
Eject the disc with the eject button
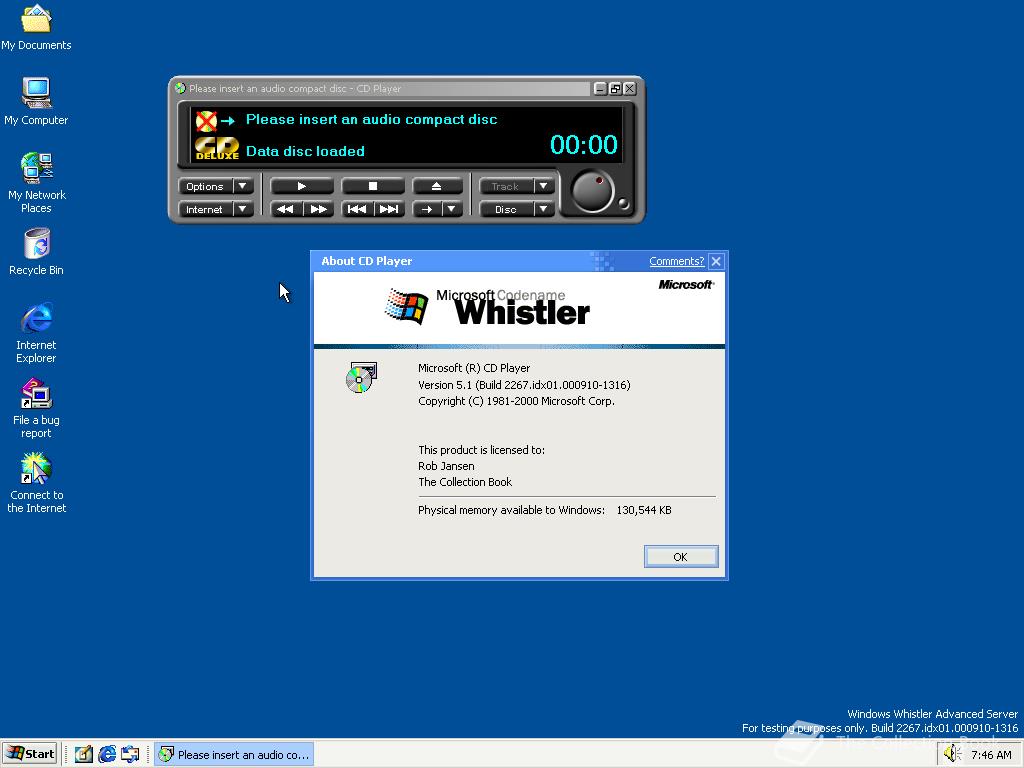[x=437, y=186]
